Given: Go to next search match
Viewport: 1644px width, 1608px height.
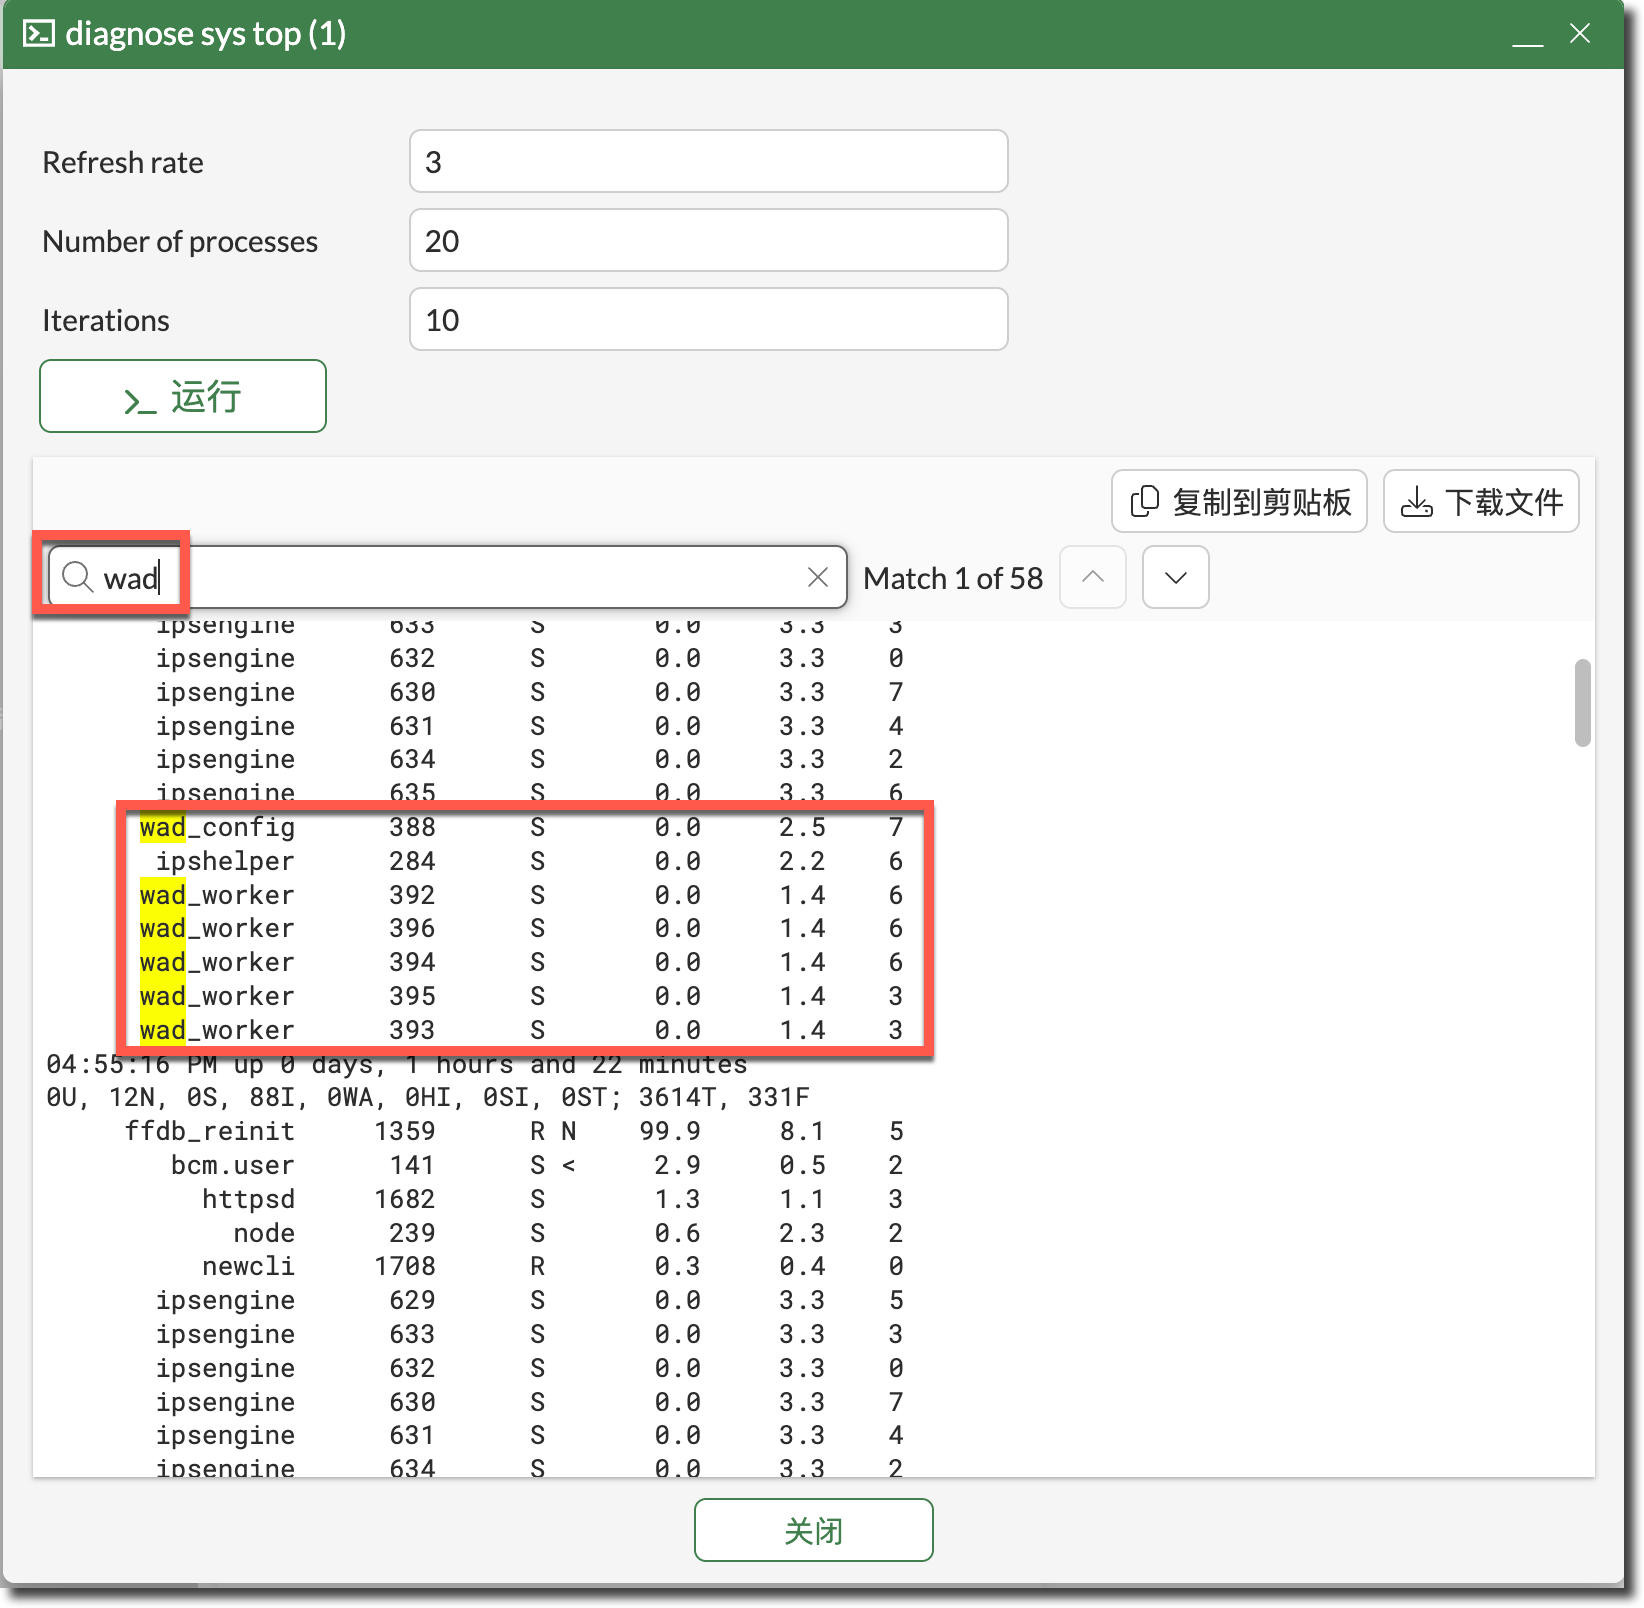Looking at the screenshot, I should coord(1176,577).
